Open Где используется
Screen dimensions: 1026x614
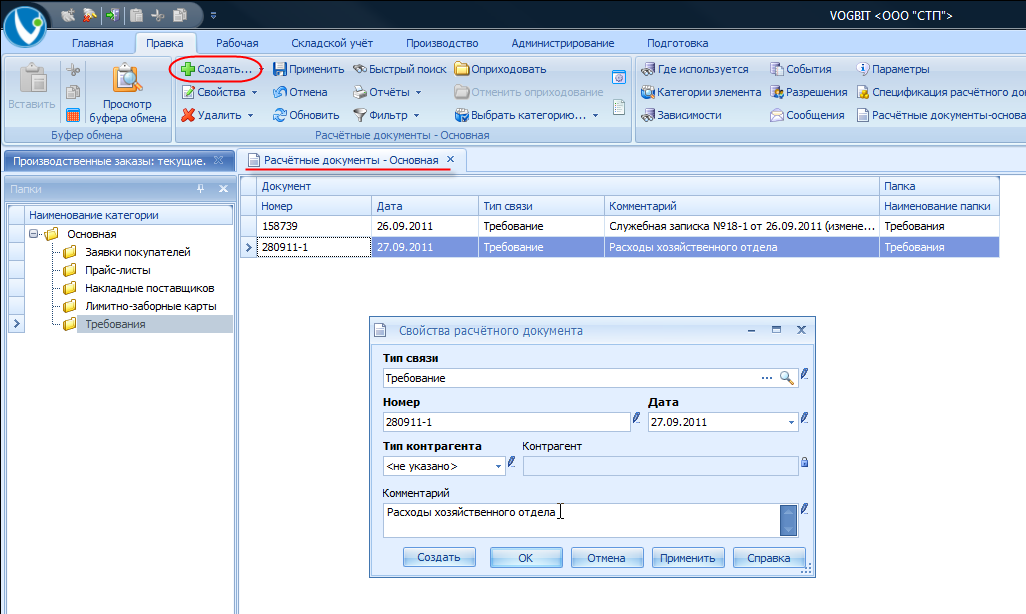coord(695,69)
